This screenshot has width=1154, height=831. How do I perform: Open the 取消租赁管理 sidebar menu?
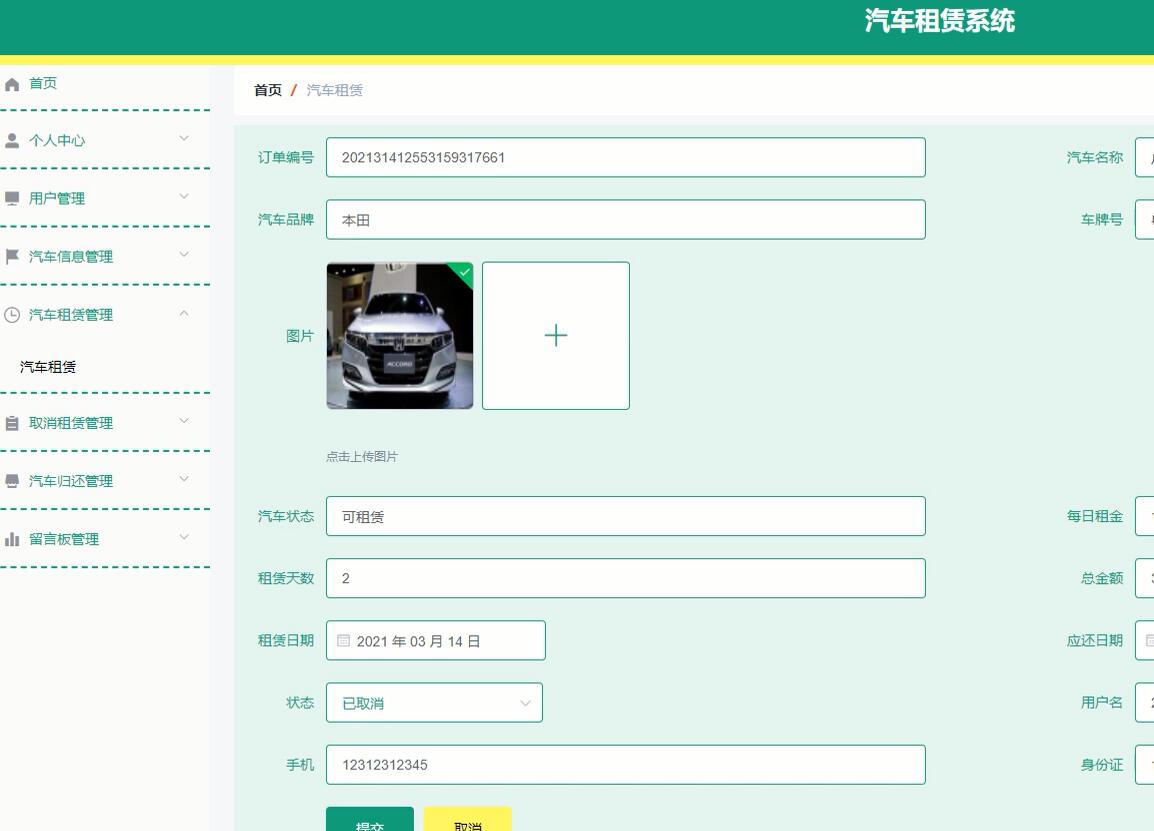[x=71, y=423]
